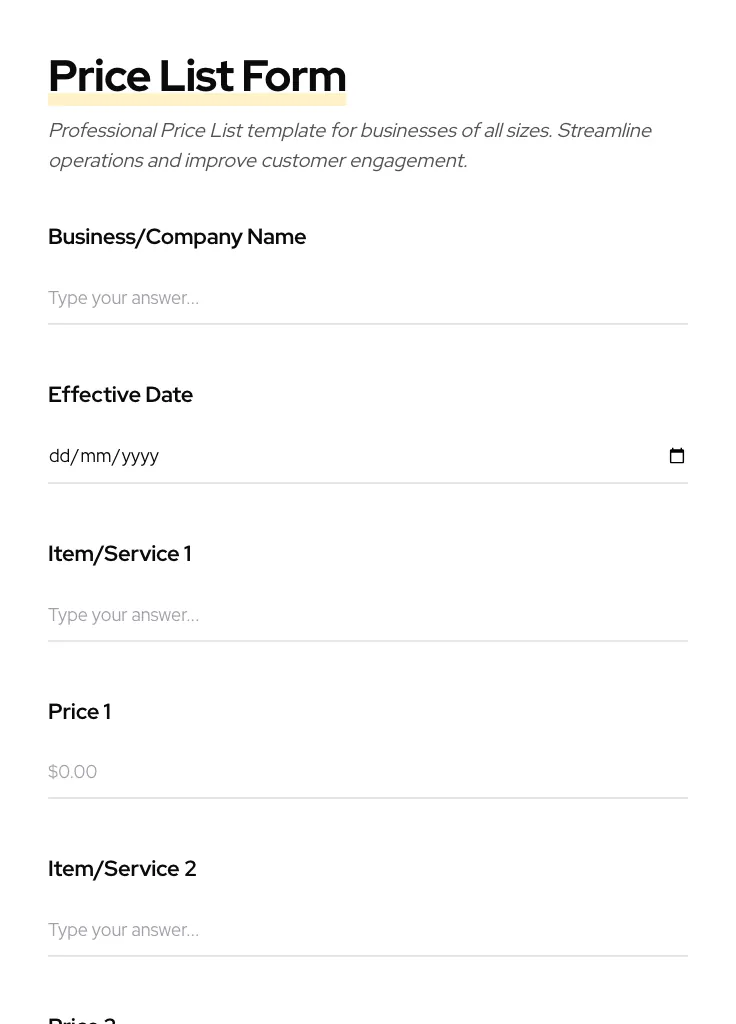This screenshot has height=1024, width=736.
Task: Click the underline of the Price 1 field
Action: point(368,797)
